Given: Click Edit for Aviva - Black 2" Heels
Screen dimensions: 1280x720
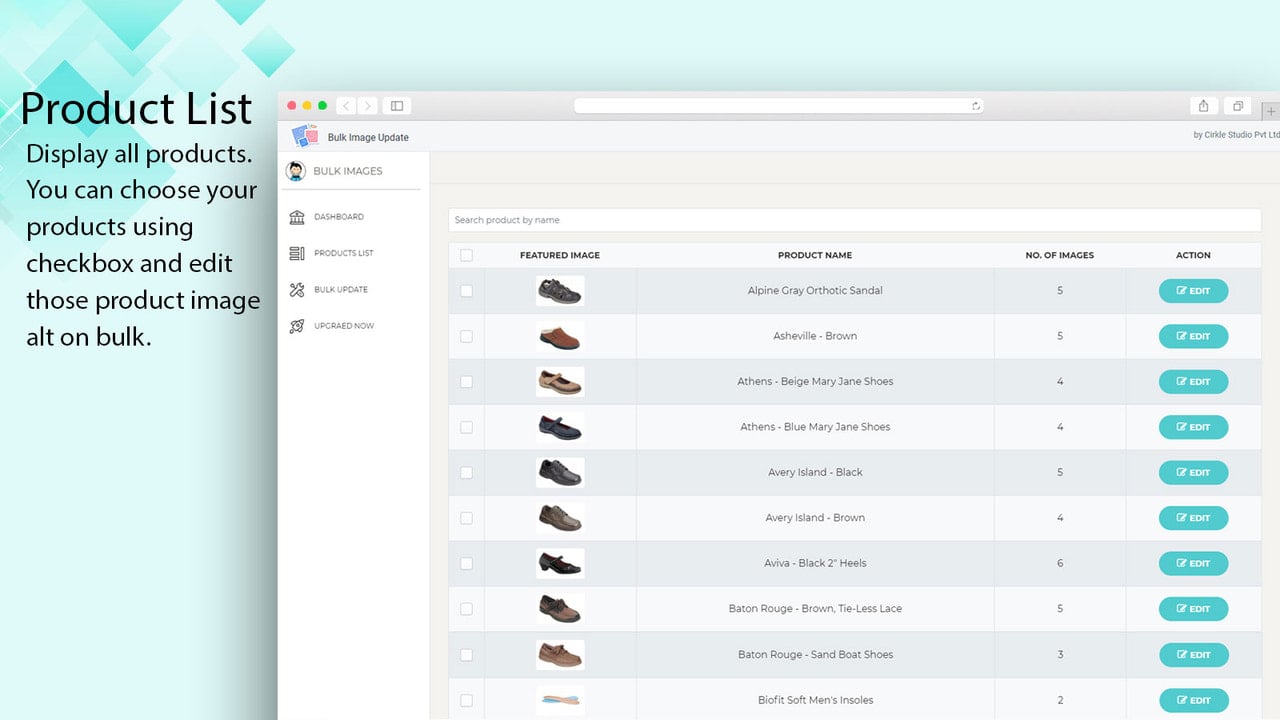Looking at the screenshot, I should pyautogui.click(x=1193, y=563).
